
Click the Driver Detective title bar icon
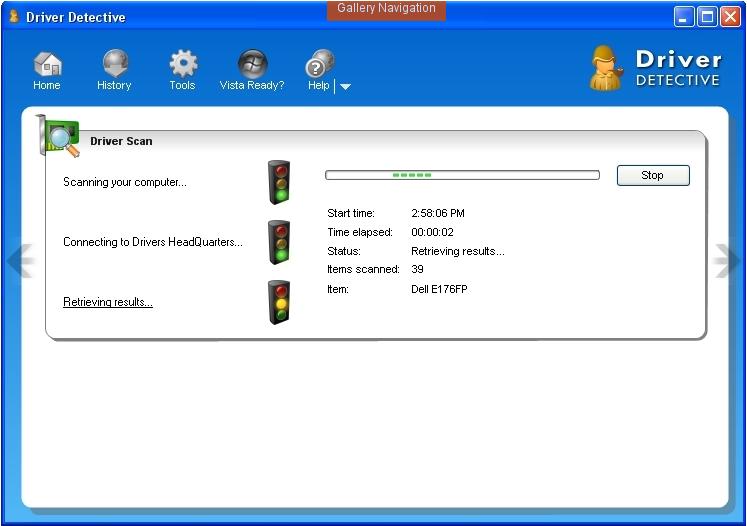14,17
